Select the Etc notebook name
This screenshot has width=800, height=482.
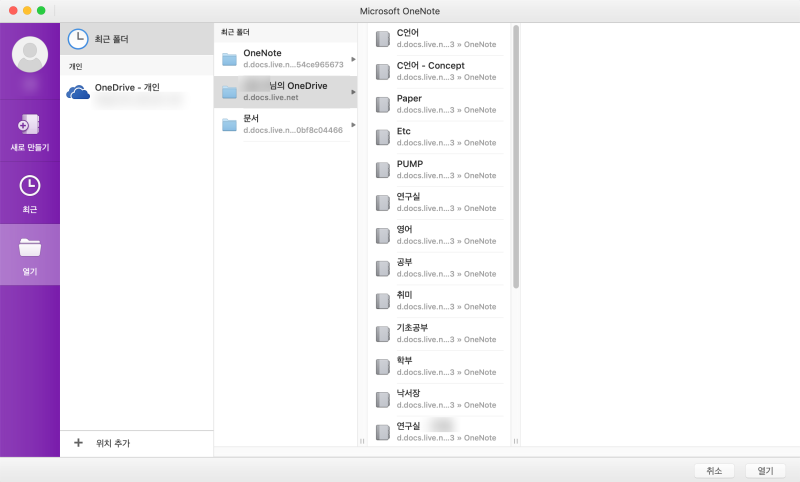[x=404, y=131]
